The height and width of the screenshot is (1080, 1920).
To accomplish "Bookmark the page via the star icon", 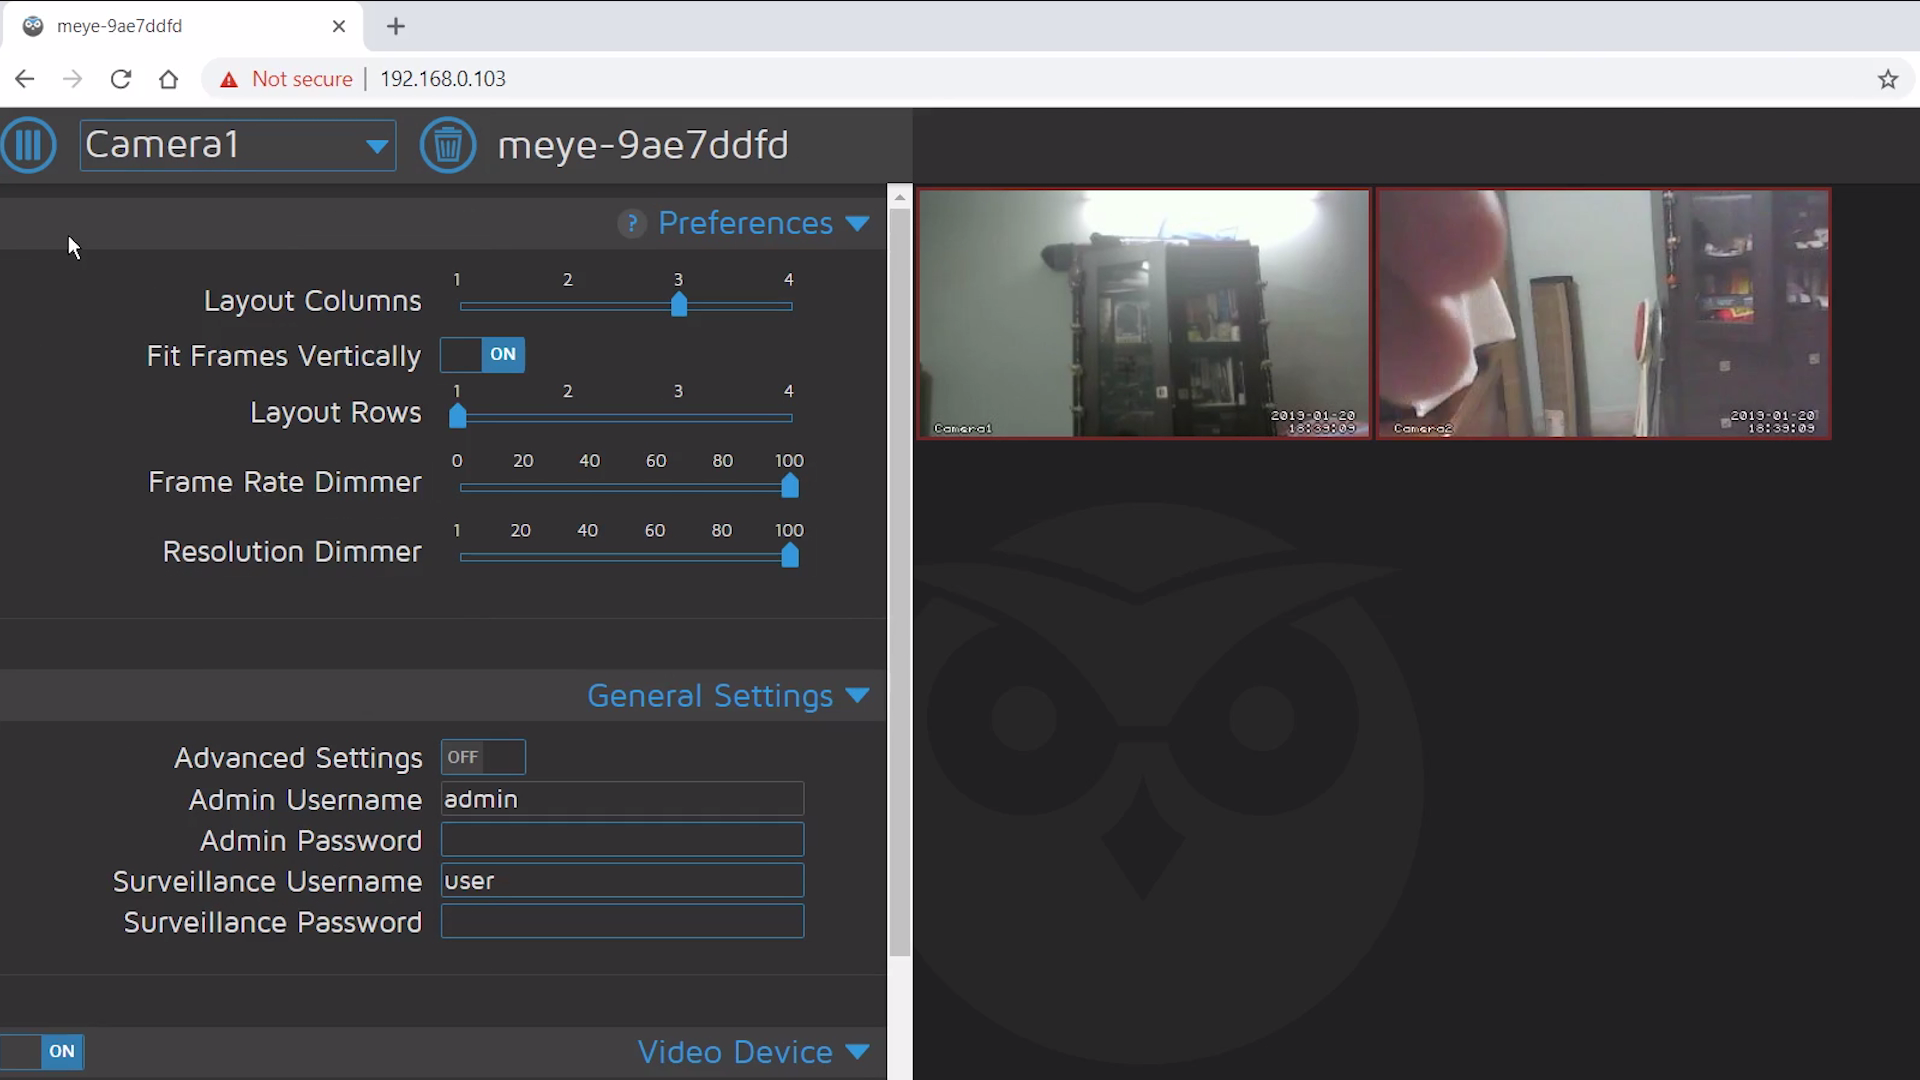I will pyautogui.click(x=1888, y=79).
